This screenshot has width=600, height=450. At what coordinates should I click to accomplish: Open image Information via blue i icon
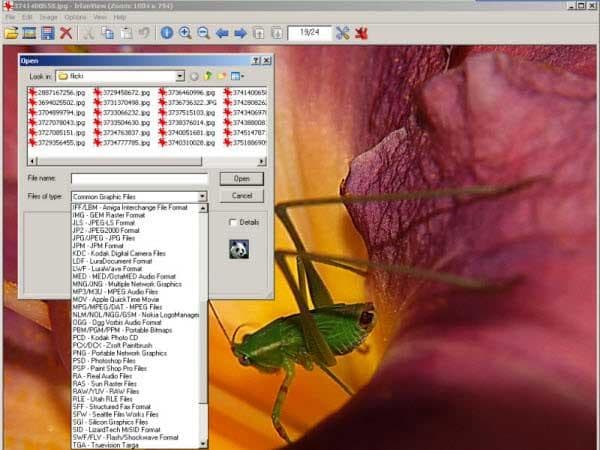(x=167, y=33)
